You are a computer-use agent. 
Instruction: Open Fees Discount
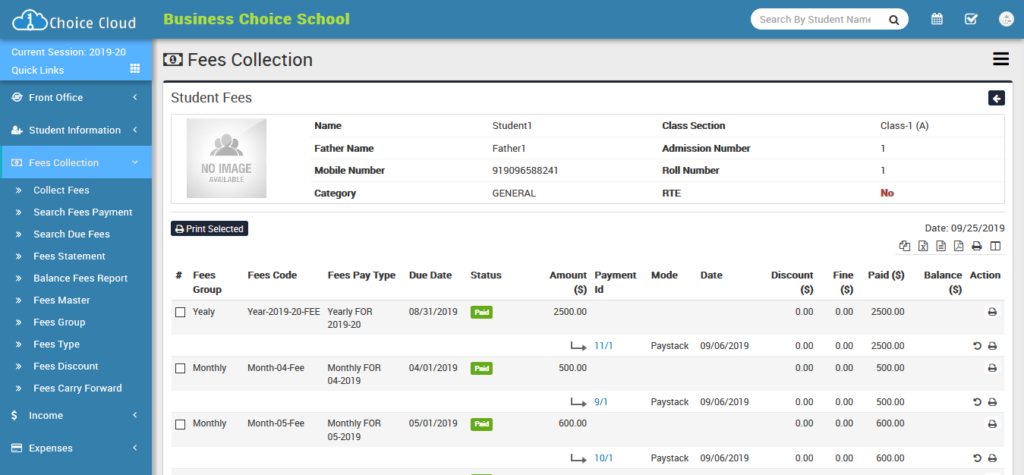pos(66,366)
